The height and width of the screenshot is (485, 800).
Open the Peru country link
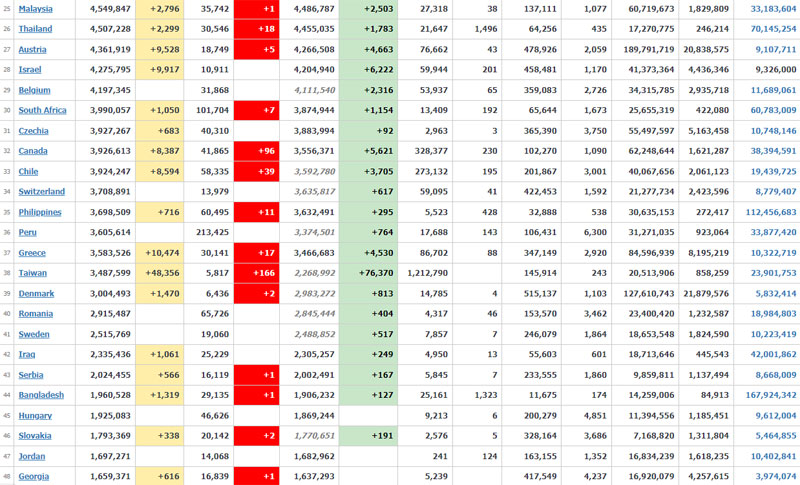(28, 233)
